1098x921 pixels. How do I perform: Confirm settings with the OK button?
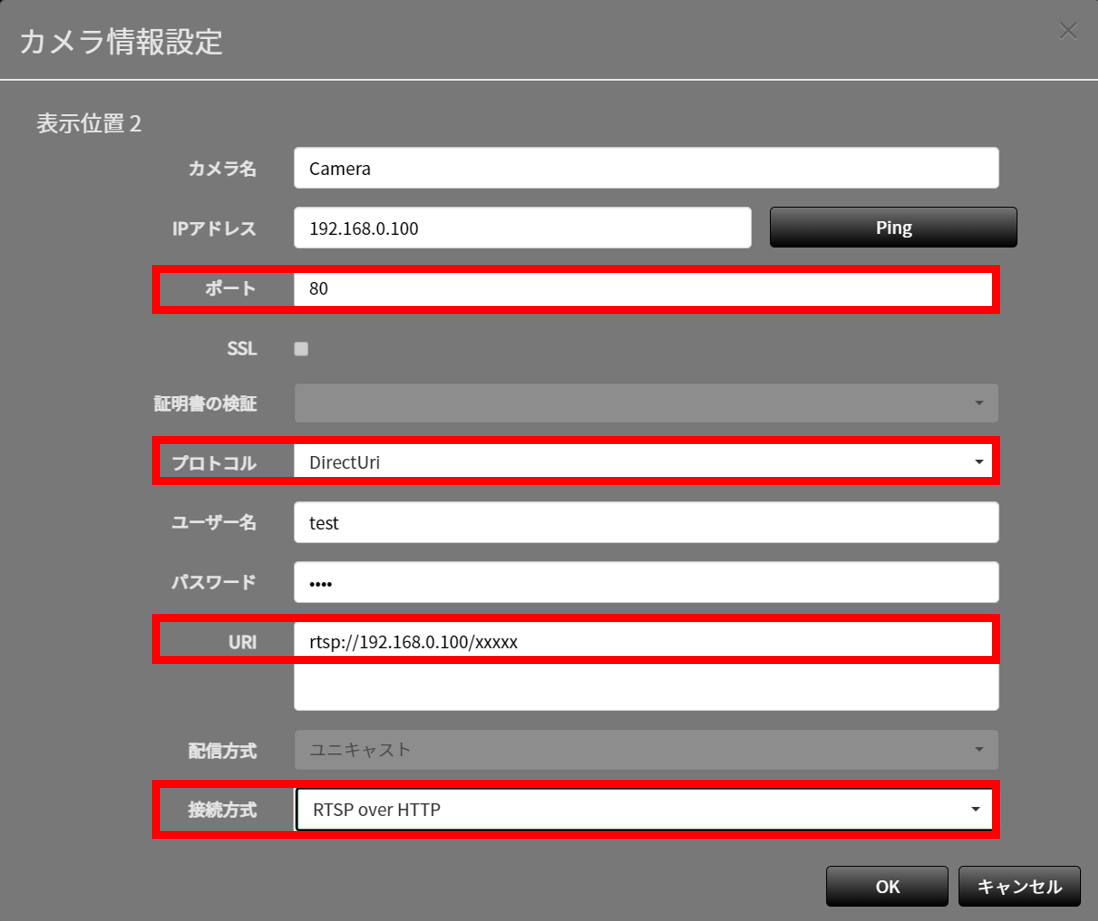[x=887, y=887]
